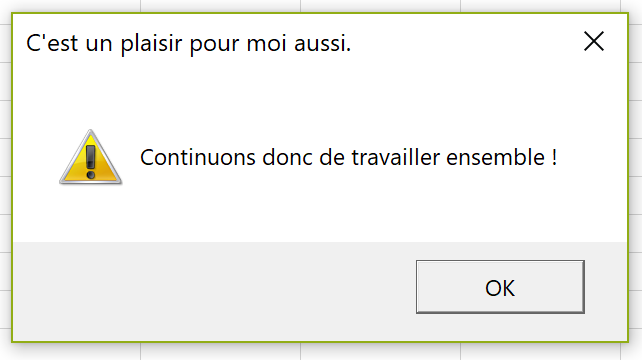Click the word "Continuons" in the message

pyautogui.click(x=198, y=157)
